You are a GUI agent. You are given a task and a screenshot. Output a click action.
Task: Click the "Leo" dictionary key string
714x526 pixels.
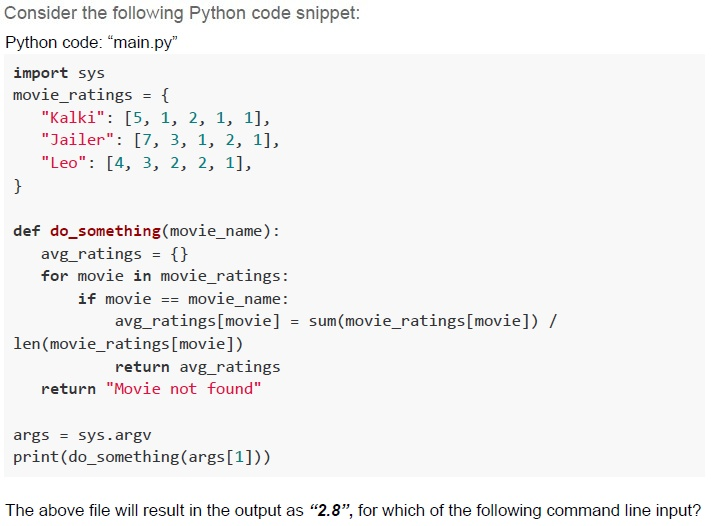point(64,163)
